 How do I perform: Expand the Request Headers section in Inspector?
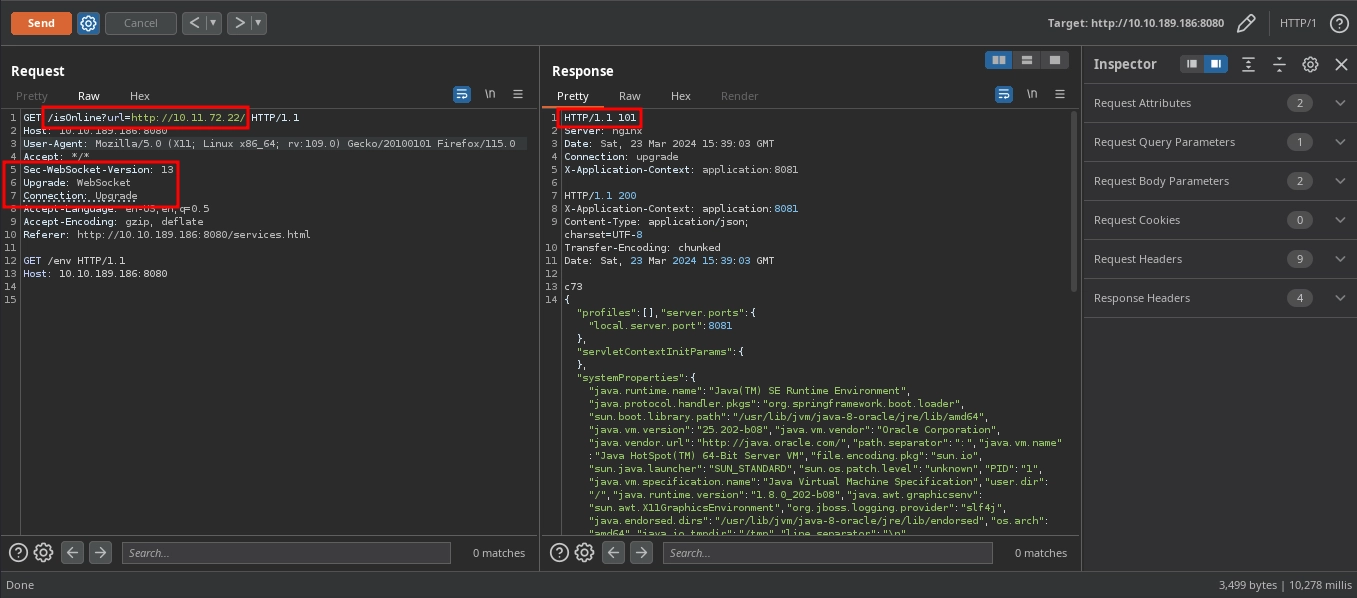pos(1340,258)
